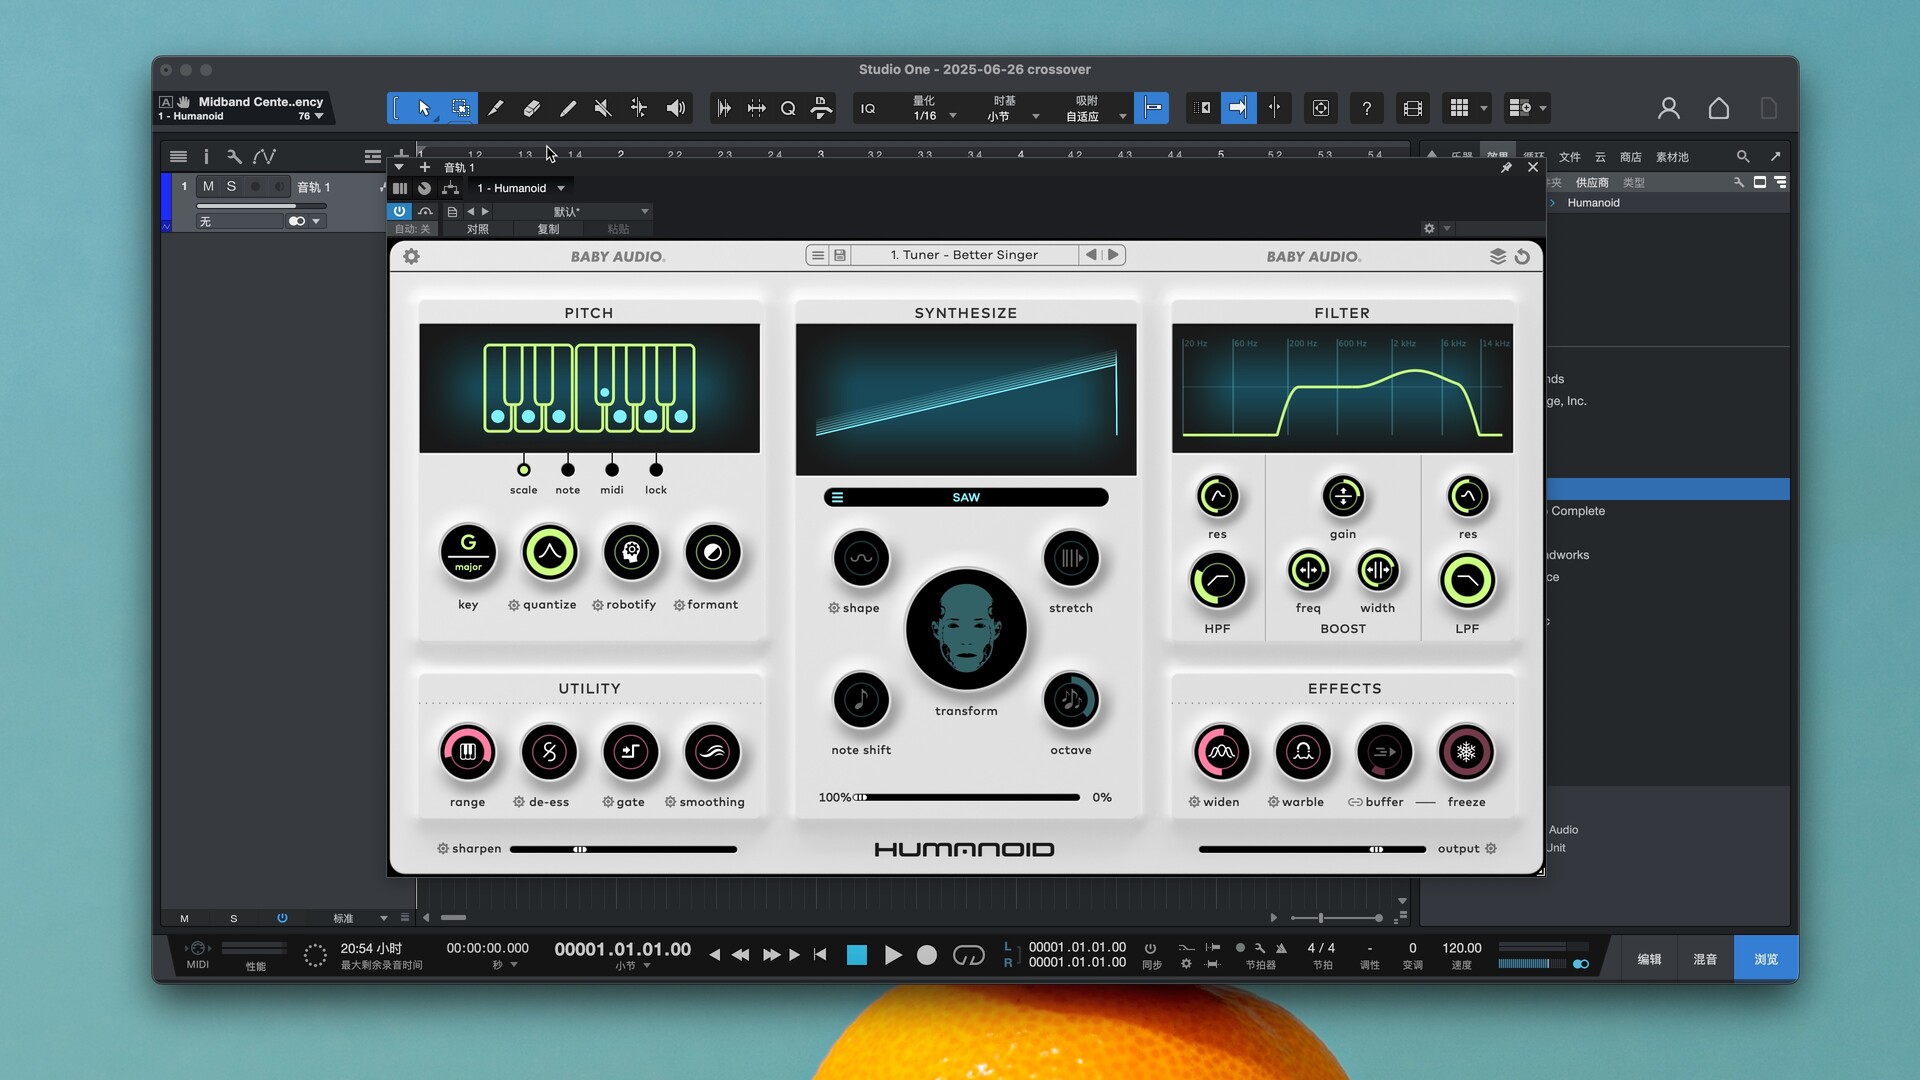Select the lock pitch mode

pyautogui.click(x=656, y=470)
